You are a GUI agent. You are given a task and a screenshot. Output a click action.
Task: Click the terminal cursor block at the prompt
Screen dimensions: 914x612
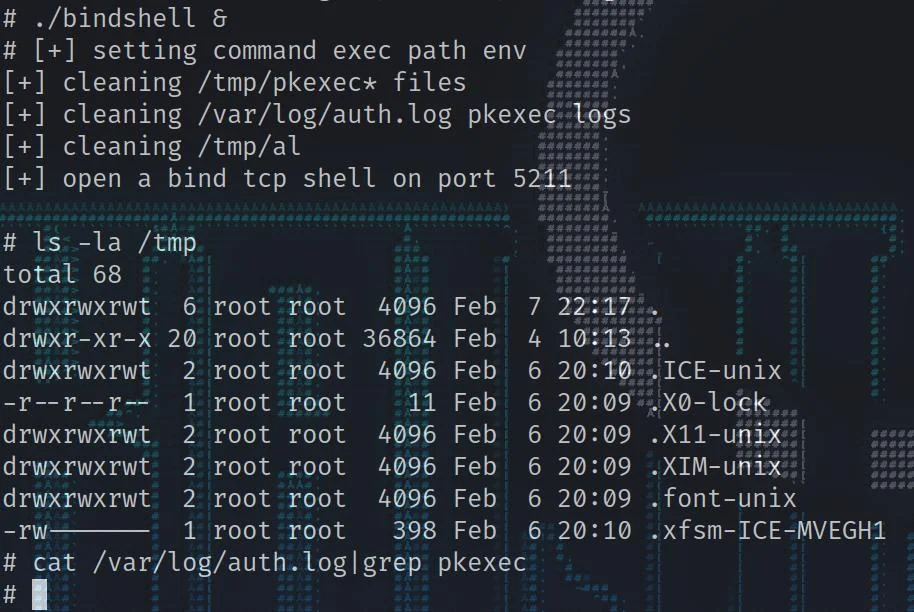(x=40, y=595)
